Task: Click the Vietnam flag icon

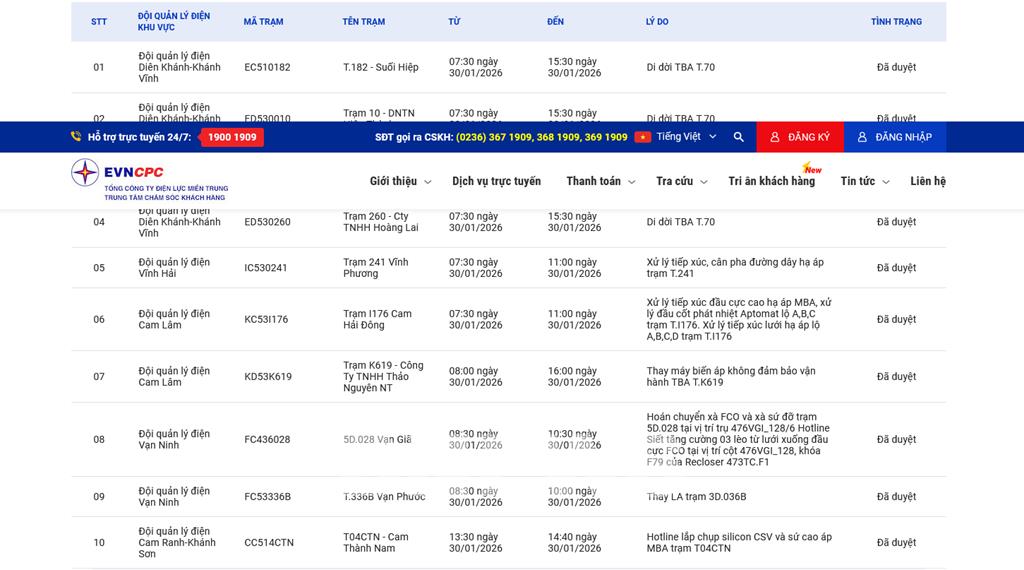Action: [642, 137]
